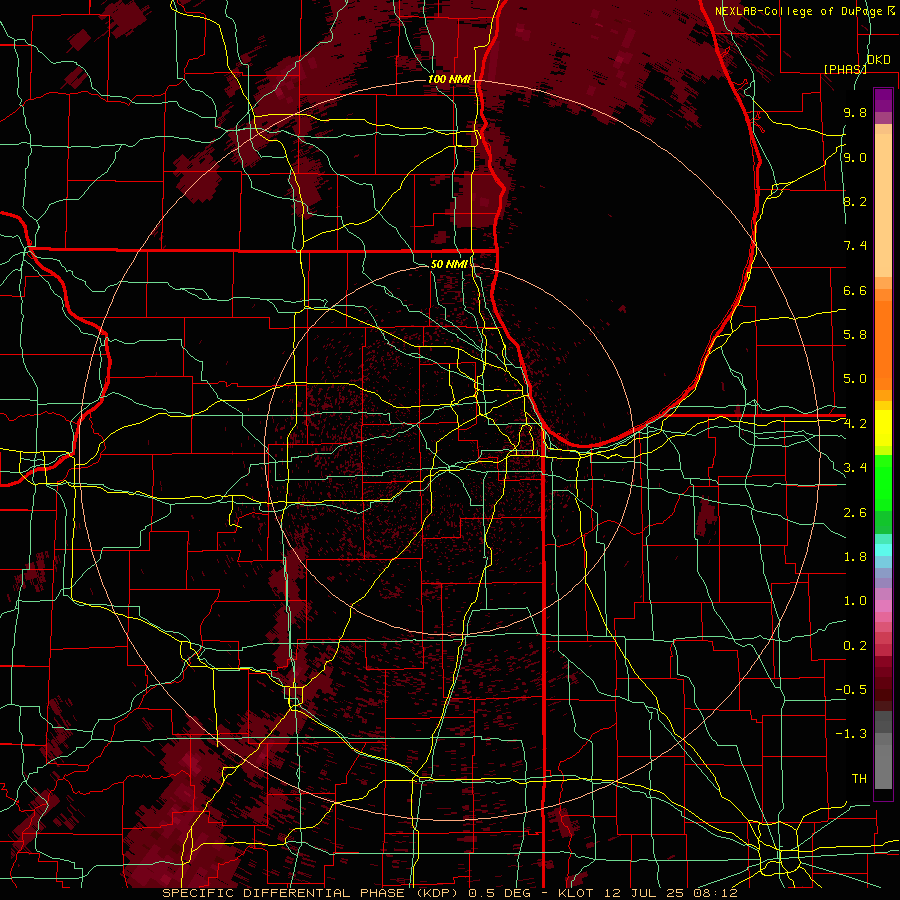The image size is (900, 900).
Task: Pick the bright green band in color bar
Action: pyautogui.click(x=883, y=482)
